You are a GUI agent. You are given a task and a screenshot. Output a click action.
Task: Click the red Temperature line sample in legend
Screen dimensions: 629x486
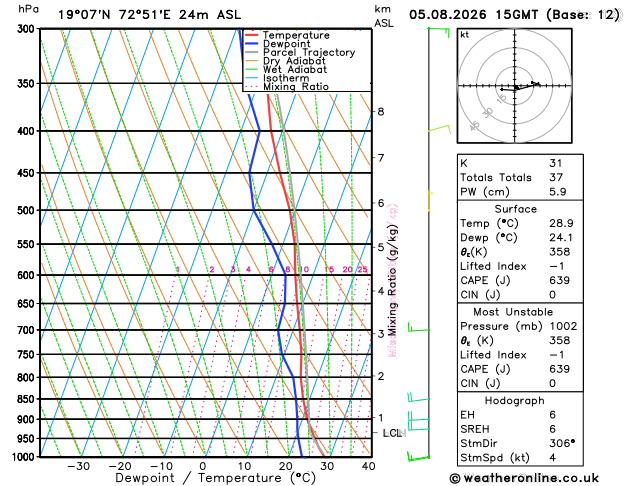click(252, 35)
